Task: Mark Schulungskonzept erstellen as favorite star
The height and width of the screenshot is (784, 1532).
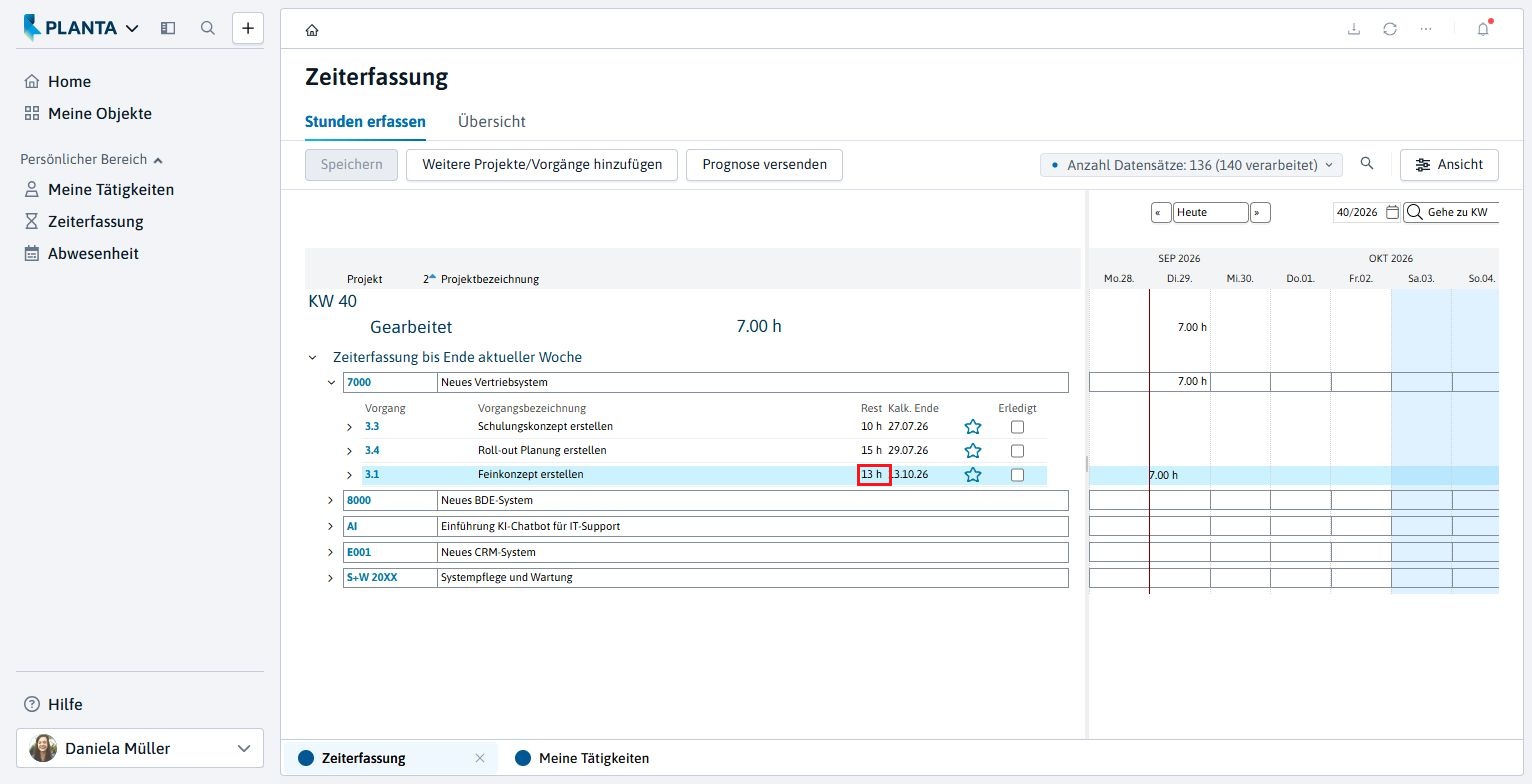Action: click(973, 427)
